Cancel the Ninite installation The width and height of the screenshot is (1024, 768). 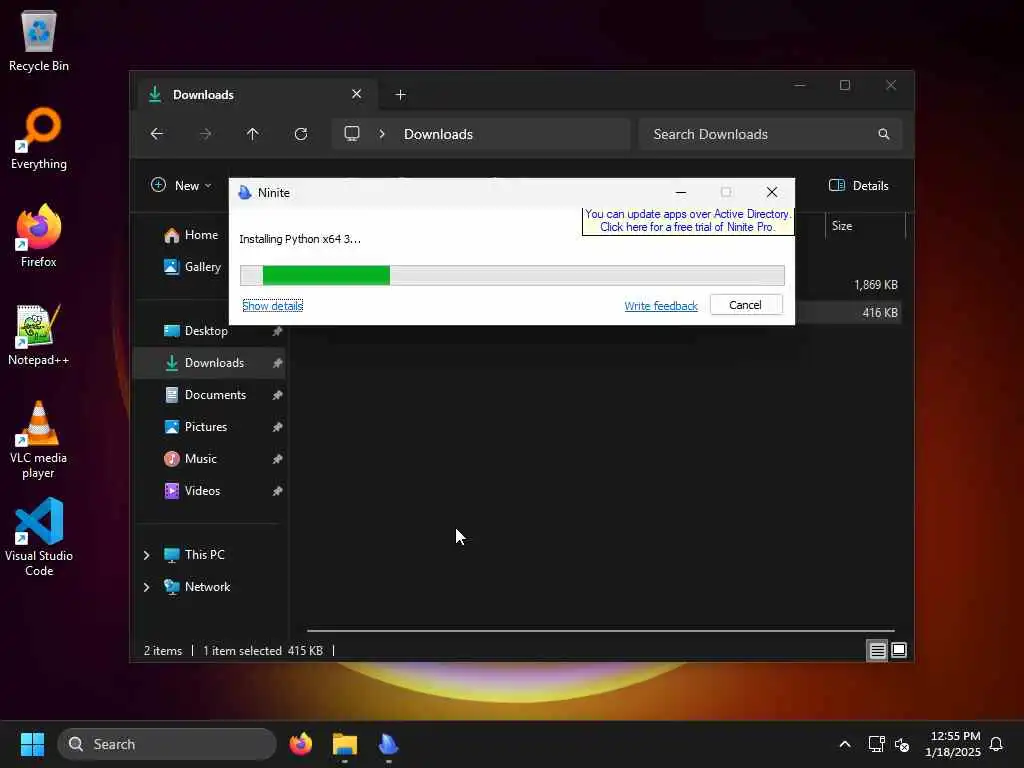(x=746, y=305)
